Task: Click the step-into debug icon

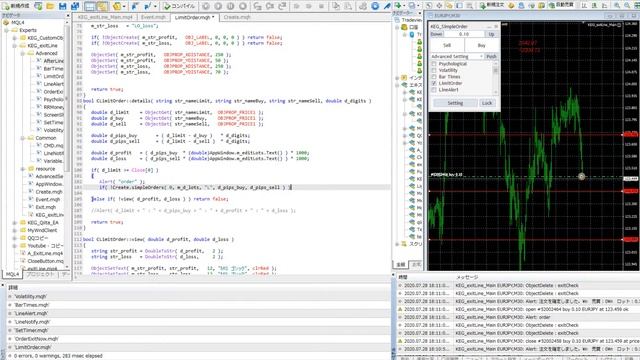Action: [x=257, y=6]
